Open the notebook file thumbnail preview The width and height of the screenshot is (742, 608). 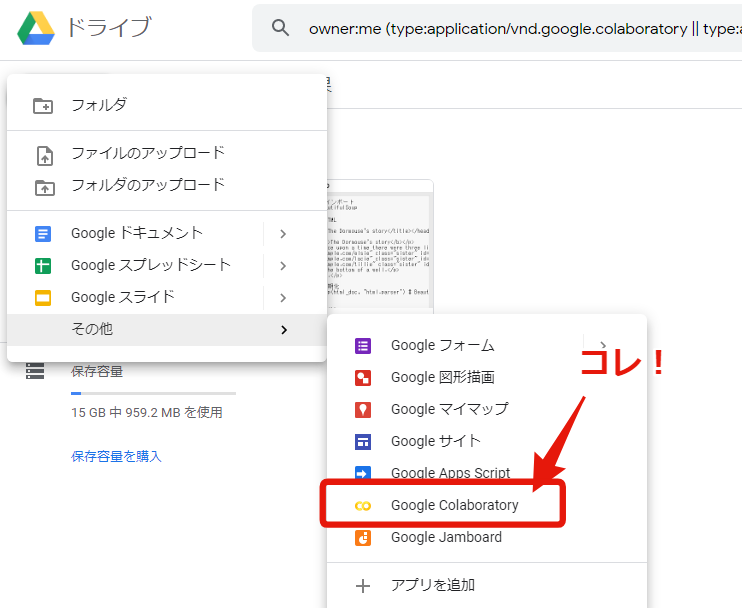380,246
